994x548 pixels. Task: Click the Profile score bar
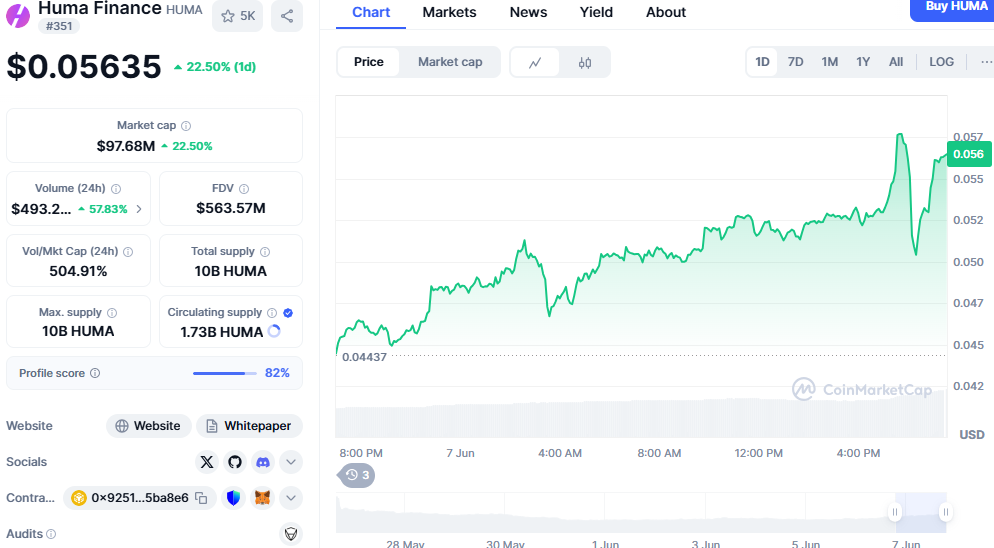pyautogui.click(x=225, y=373)
